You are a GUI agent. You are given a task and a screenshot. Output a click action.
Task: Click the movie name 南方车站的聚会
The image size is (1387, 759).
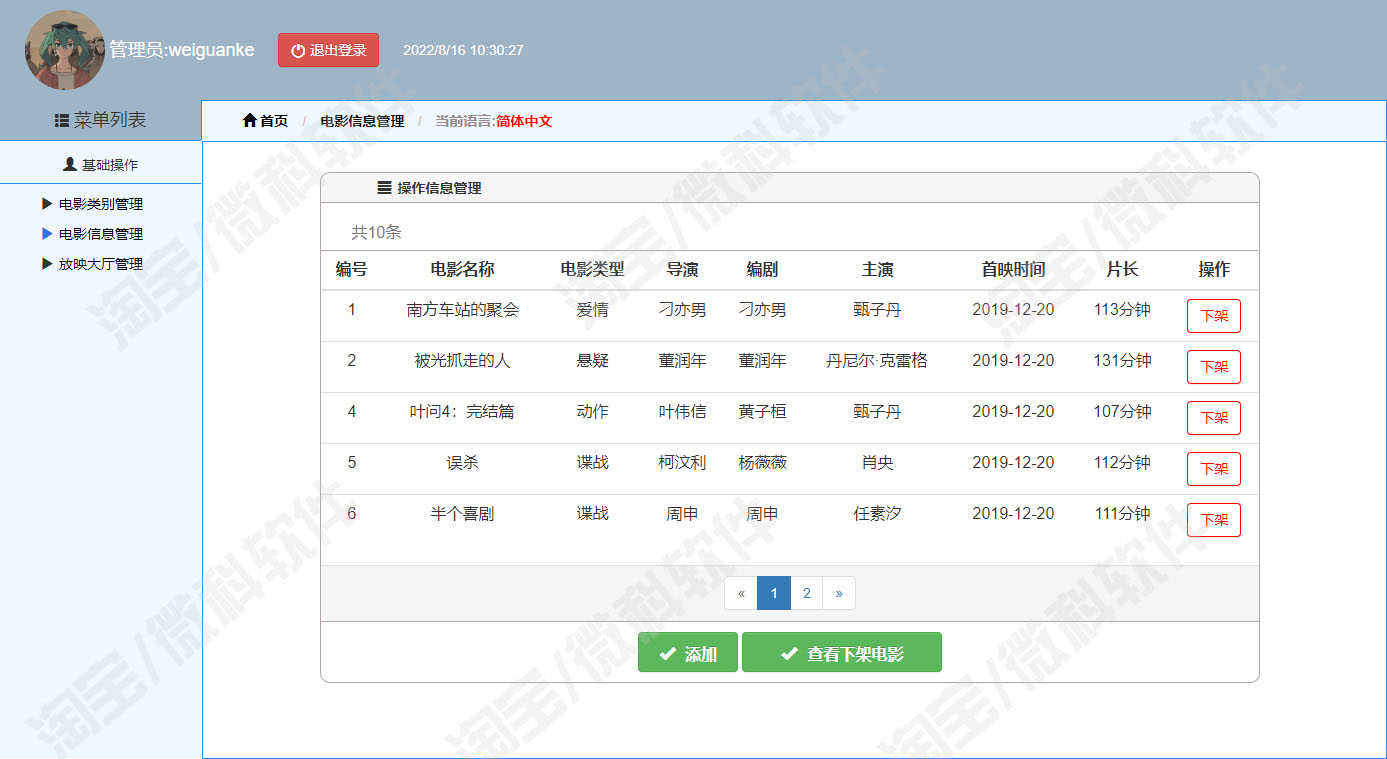point(462,310)
